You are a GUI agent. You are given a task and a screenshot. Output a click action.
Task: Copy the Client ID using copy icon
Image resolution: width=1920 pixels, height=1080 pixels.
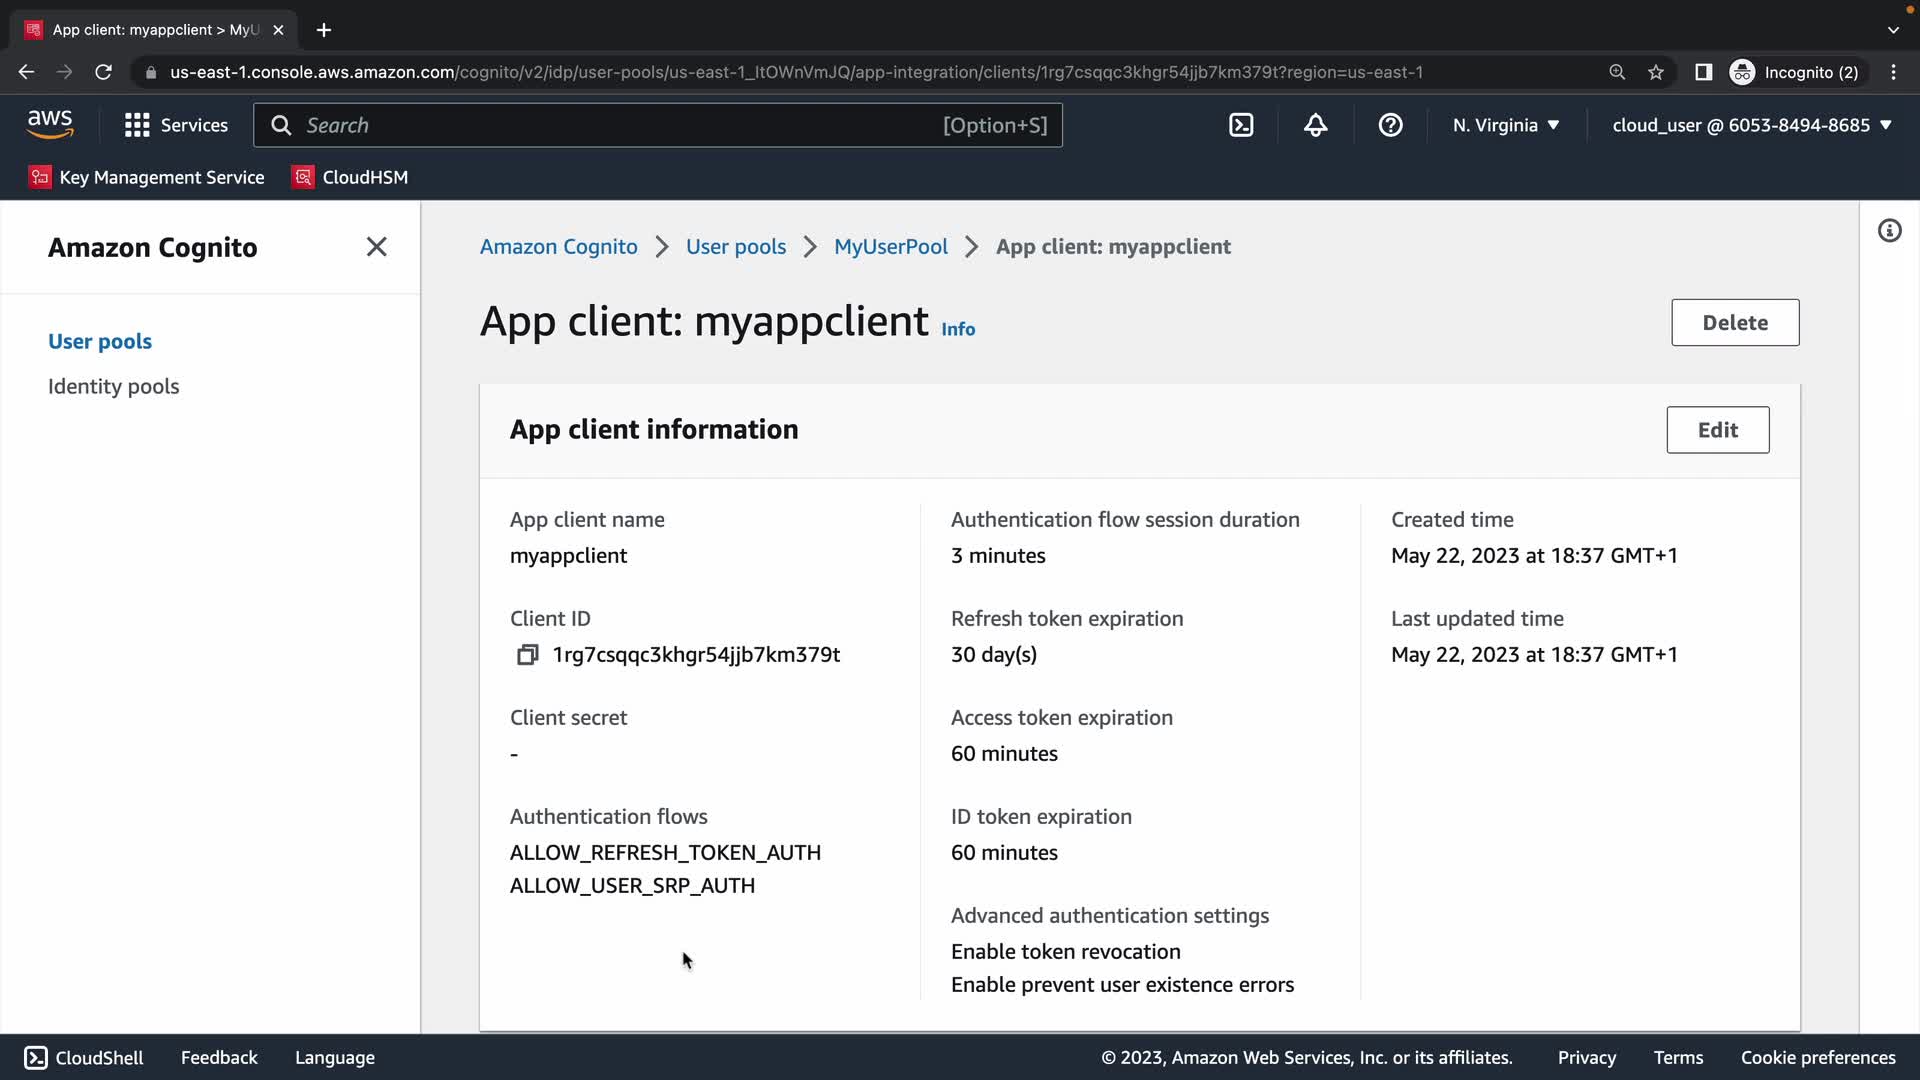point(527,655)
